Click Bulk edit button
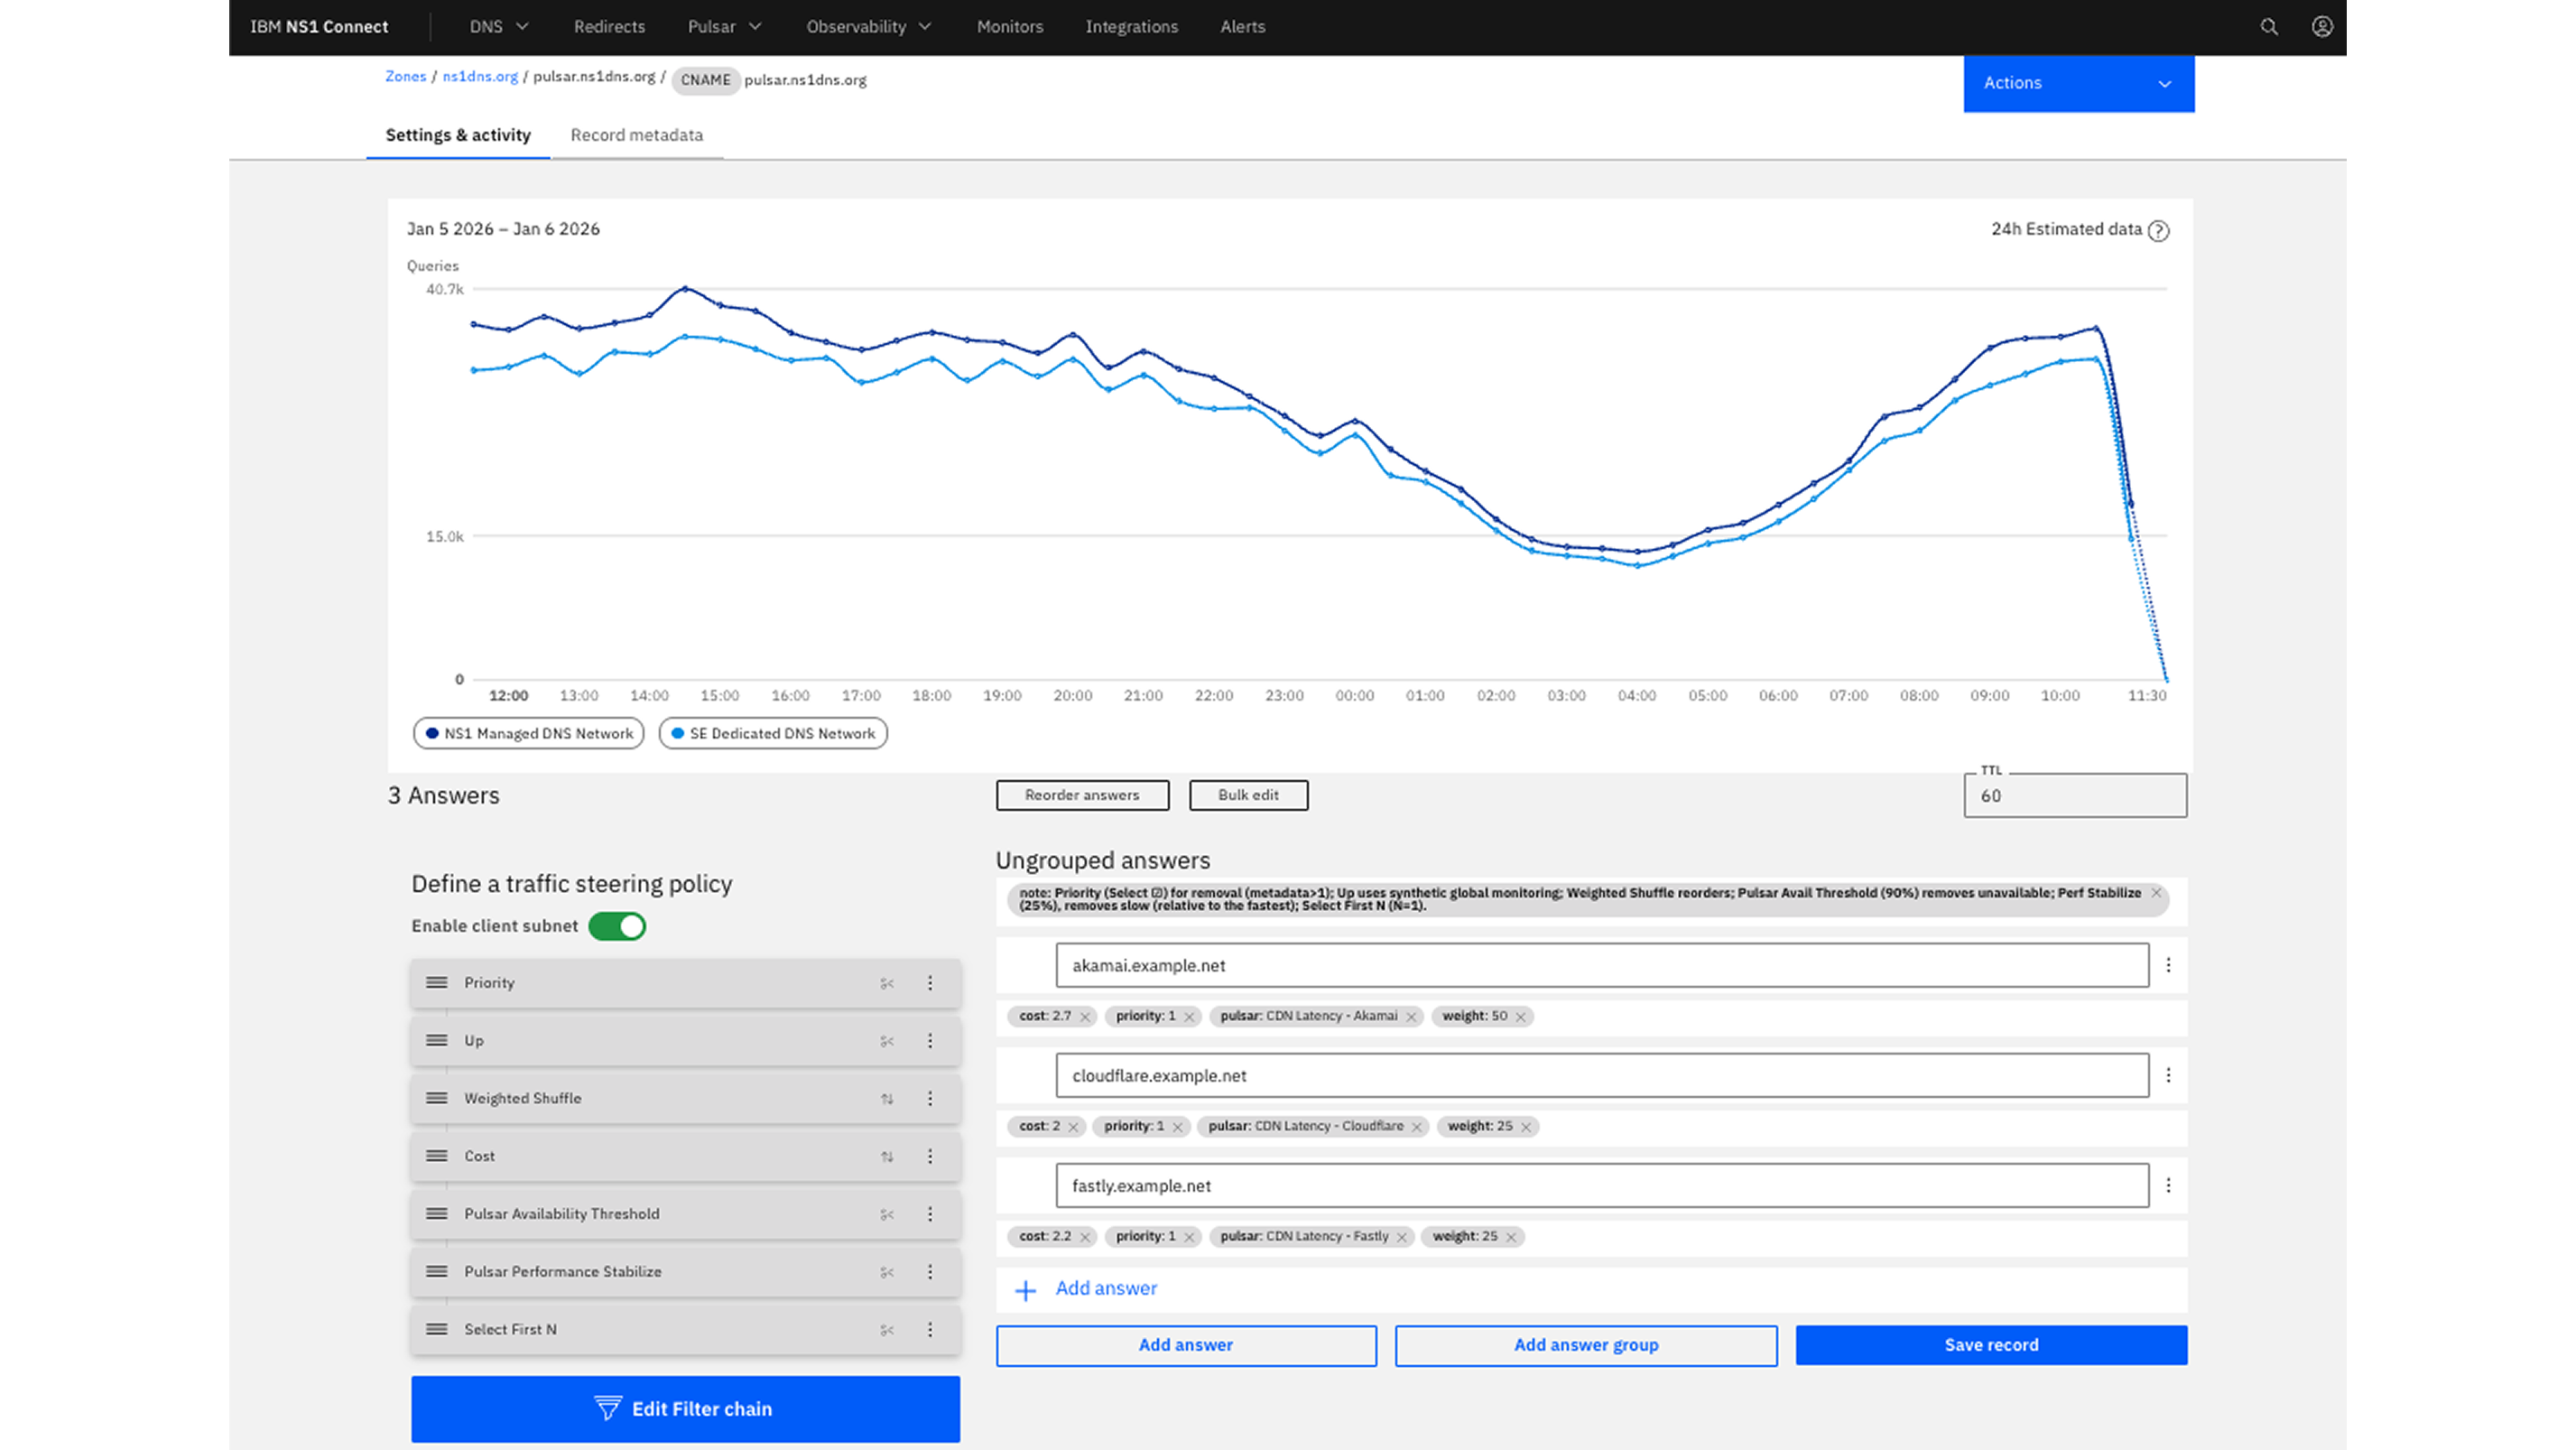The width and height of the screenshot is (2576, 1450). [1248, 795]
